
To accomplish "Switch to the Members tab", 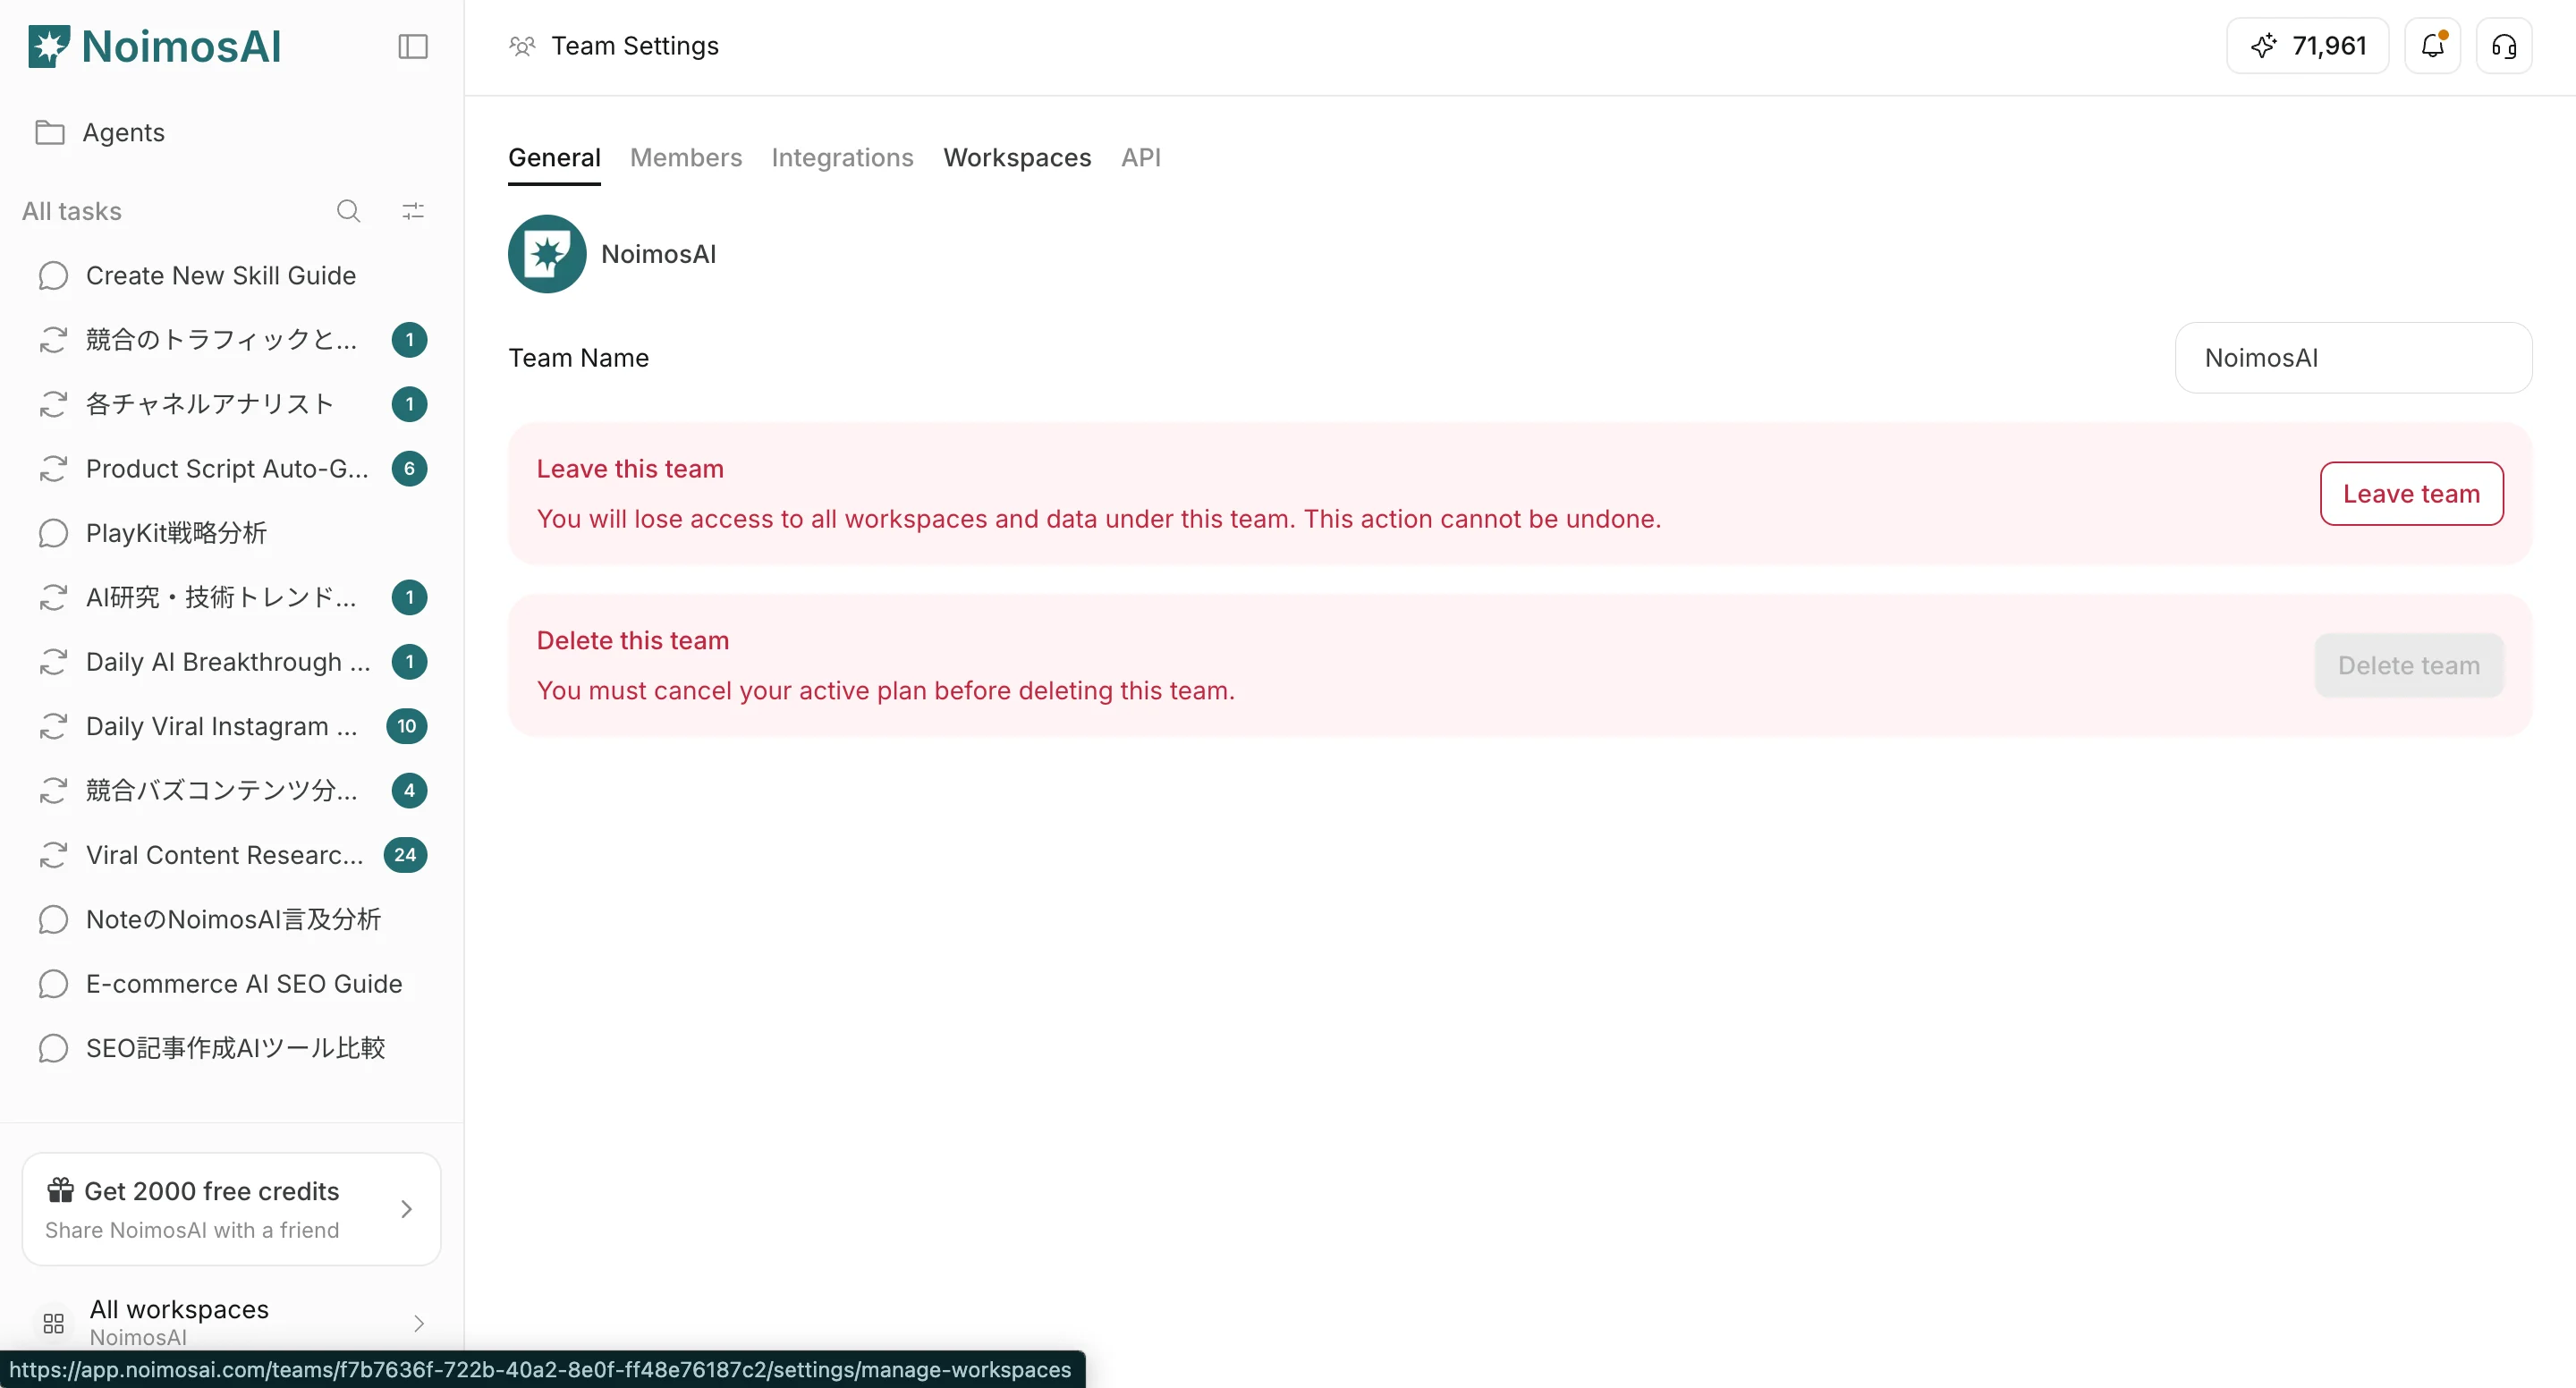I will (x=686, y=158).
